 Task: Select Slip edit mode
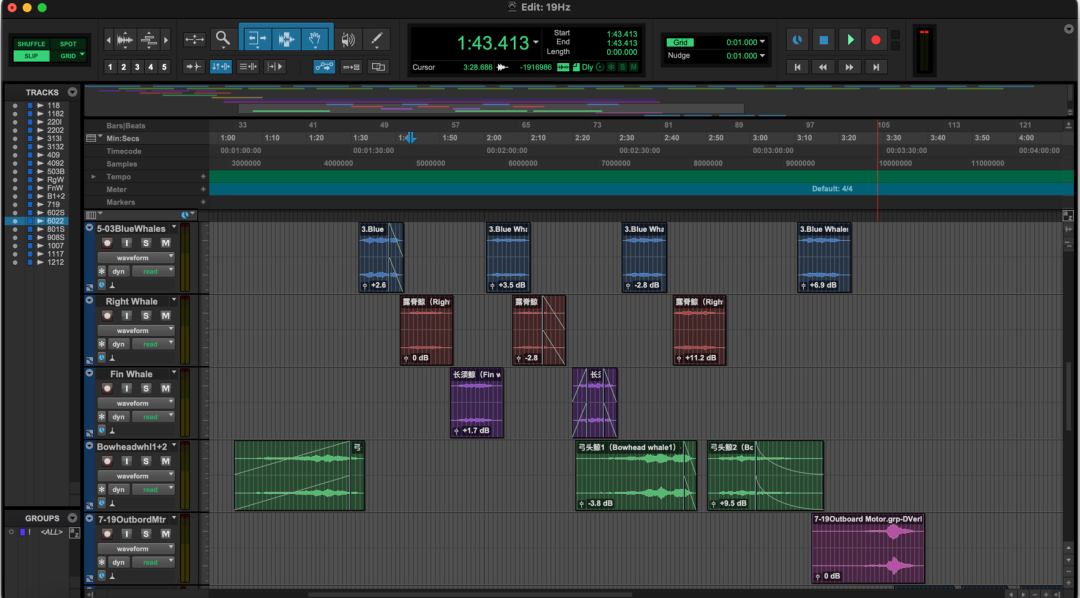(x=31, y=56)
